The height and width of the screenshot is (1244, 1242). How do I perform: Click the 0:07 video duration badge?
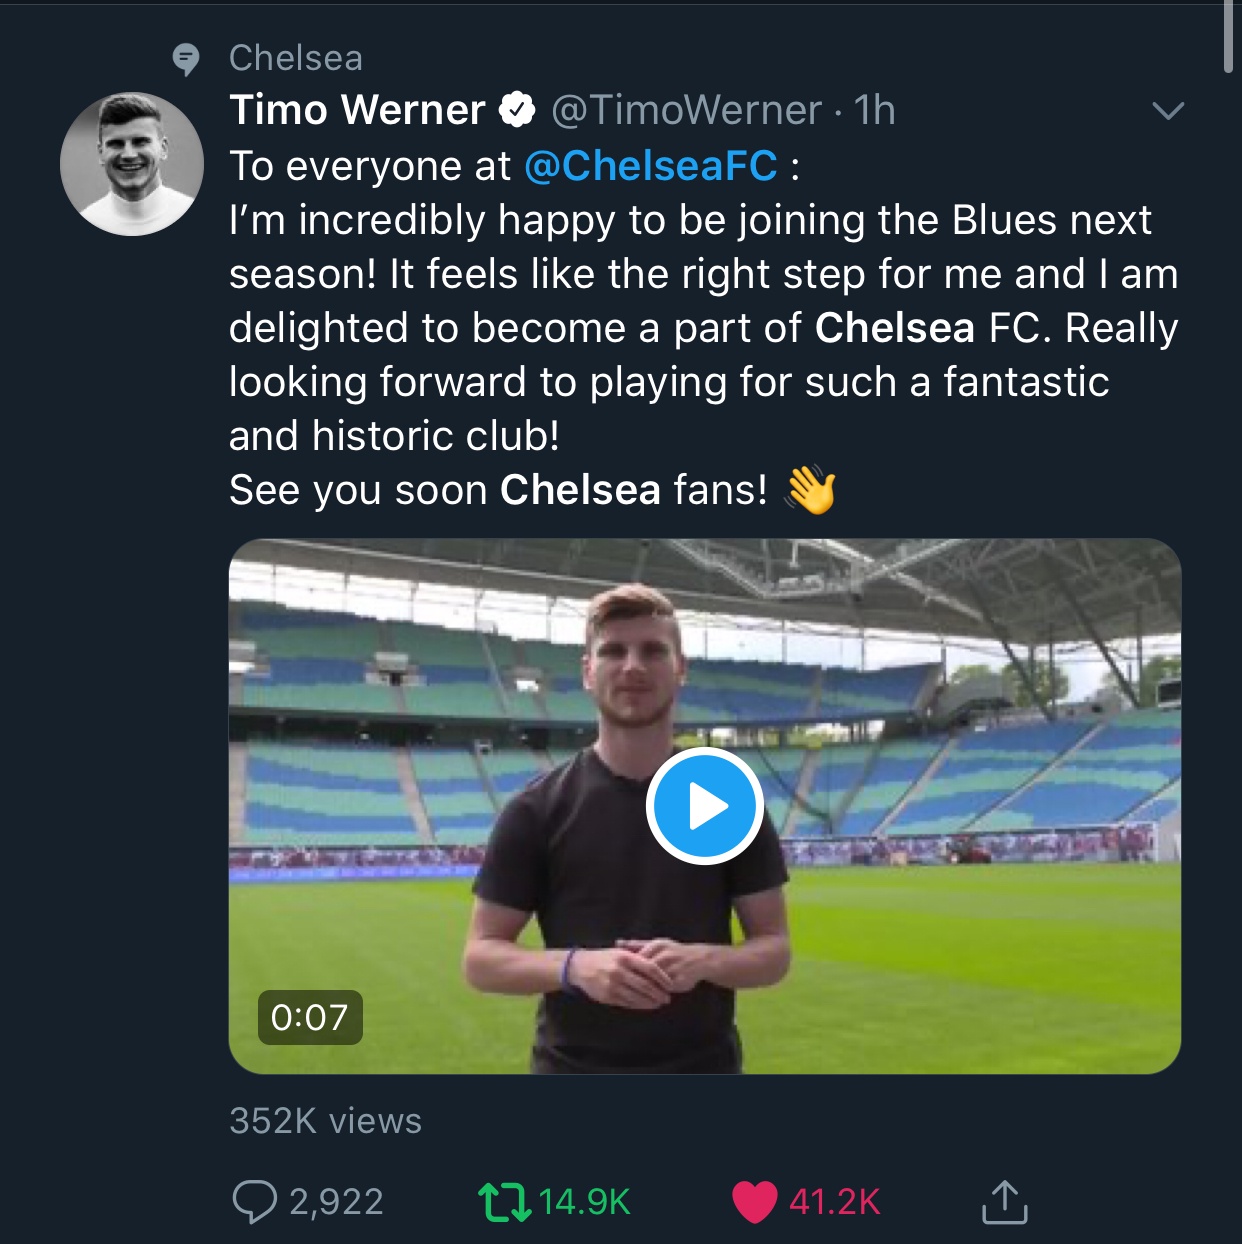click(310, 1018)
